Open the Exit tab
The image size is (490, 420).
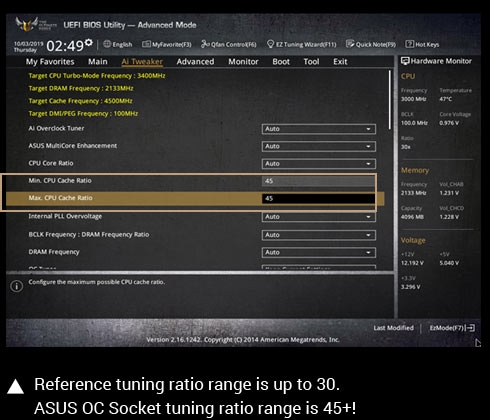pyautogui.click(x=340, y=62)
